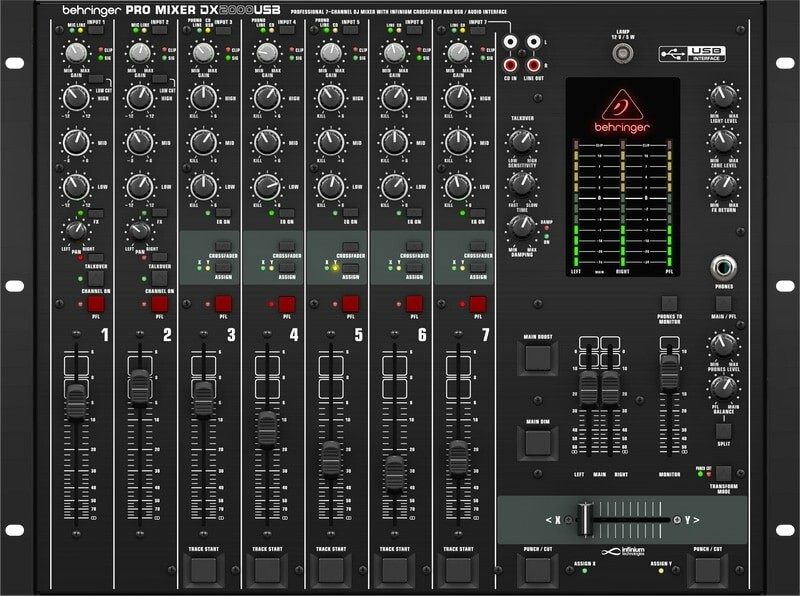The height and width of the screenshot is (596, 800).
Task: Click the channel 7 volume fader
Action: pos(458,457)
